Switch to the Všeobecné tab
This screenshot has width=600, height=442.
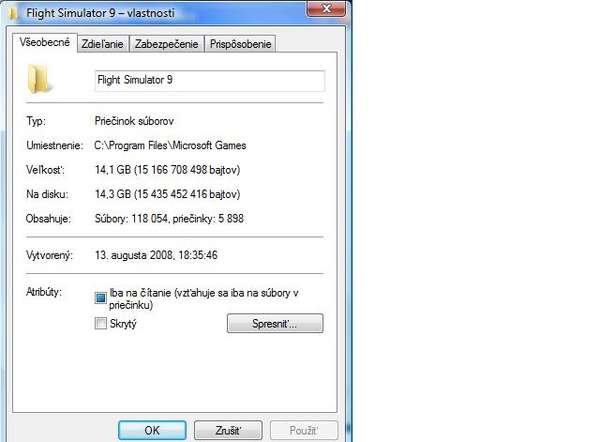tap(45, 42)
